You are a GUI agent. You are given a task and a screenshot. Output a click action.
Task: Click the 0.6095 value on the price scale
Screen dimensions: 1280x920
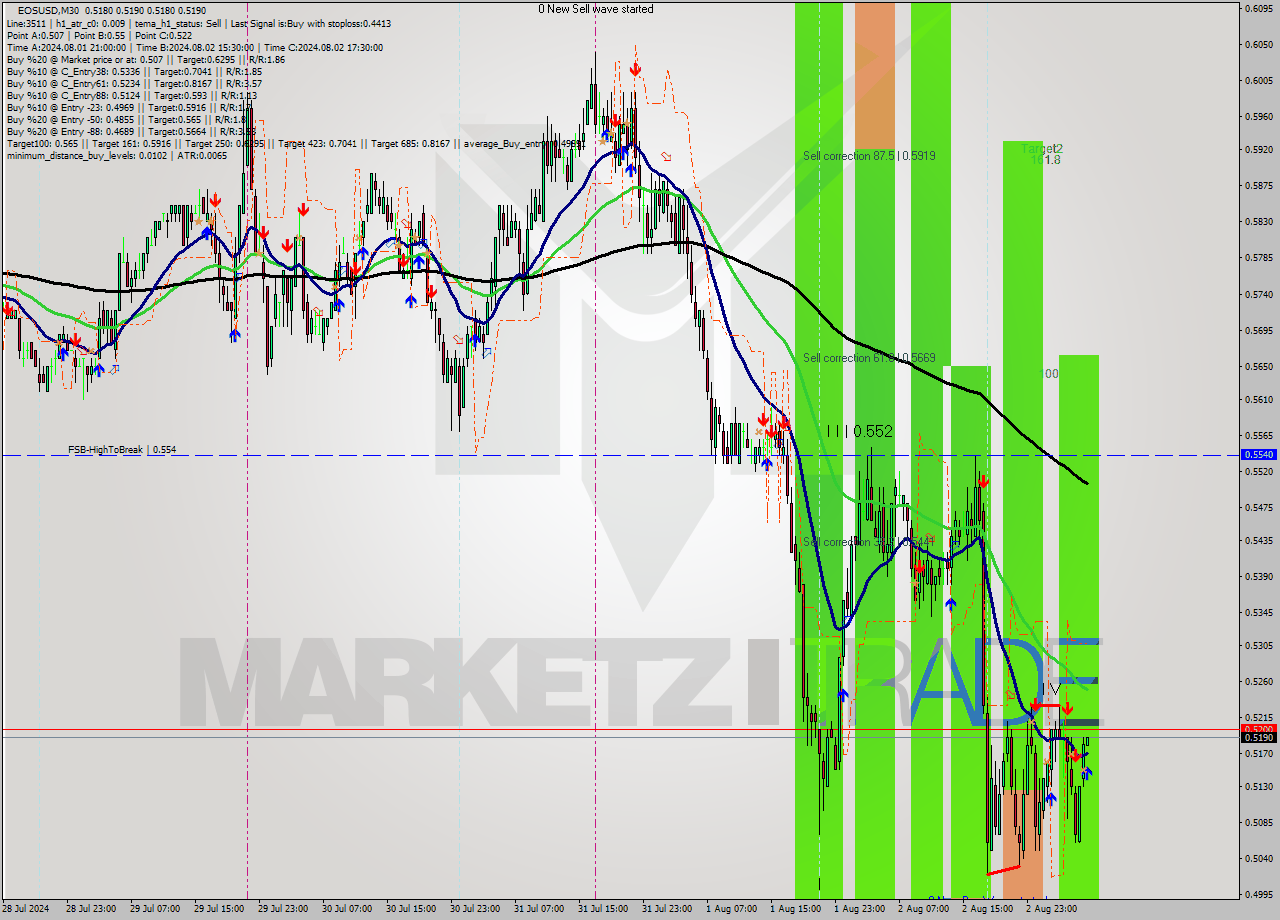pyautogui.click(x=1258, y=8)
